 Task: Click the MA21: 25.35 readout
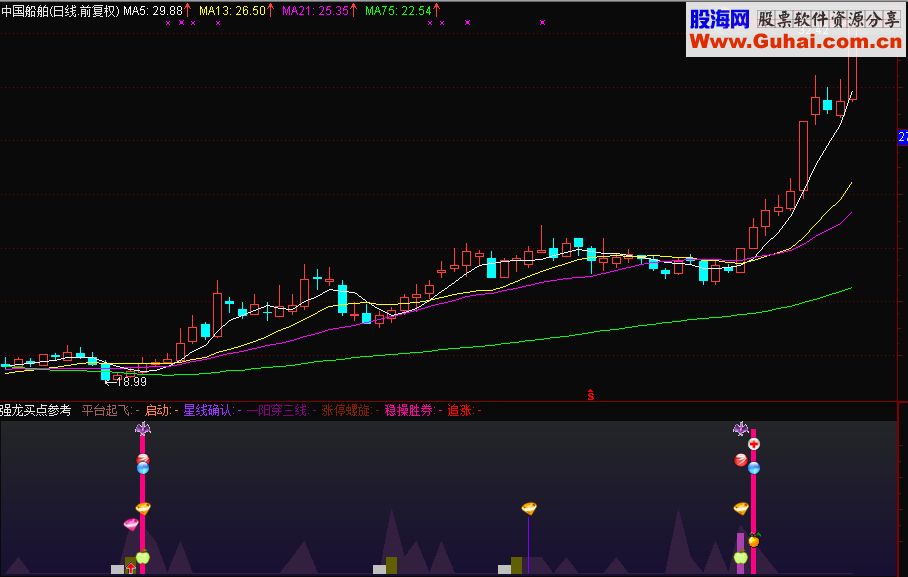click(316, 10)
